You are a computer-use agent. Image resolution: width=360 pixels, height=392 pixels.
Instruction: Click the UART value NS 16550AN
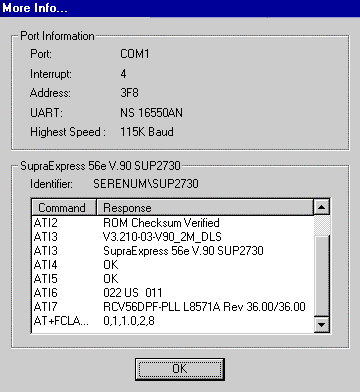click(151, 113)
